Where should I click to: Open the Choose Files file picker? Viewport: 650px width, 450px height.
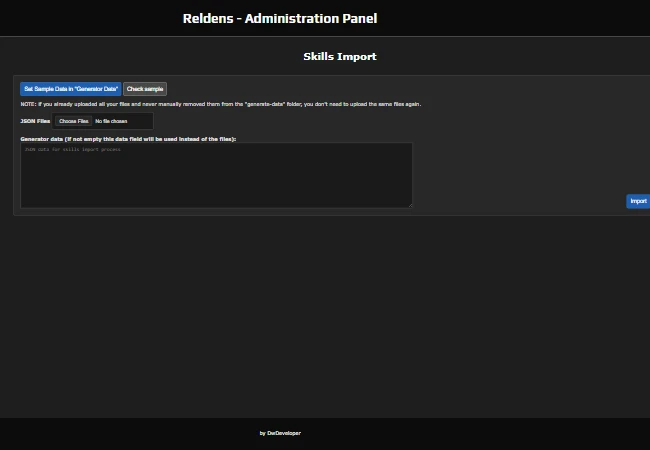(x=73, y=121)
